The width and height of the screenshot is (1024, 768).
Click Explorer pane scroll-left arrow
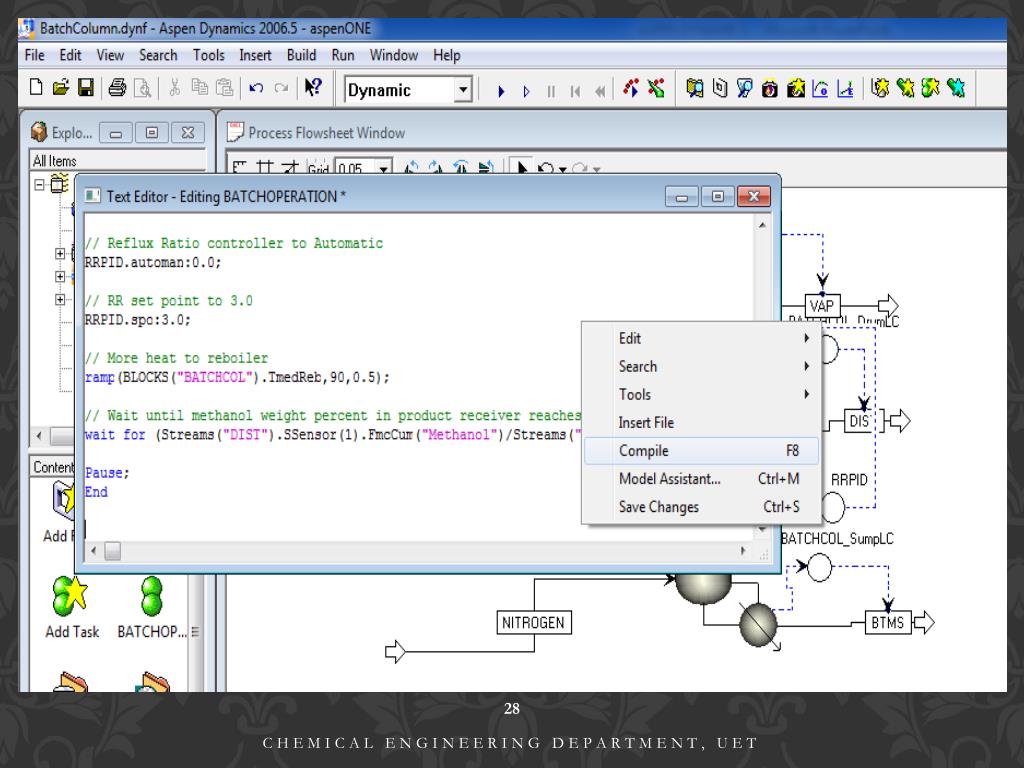(39, 436)
